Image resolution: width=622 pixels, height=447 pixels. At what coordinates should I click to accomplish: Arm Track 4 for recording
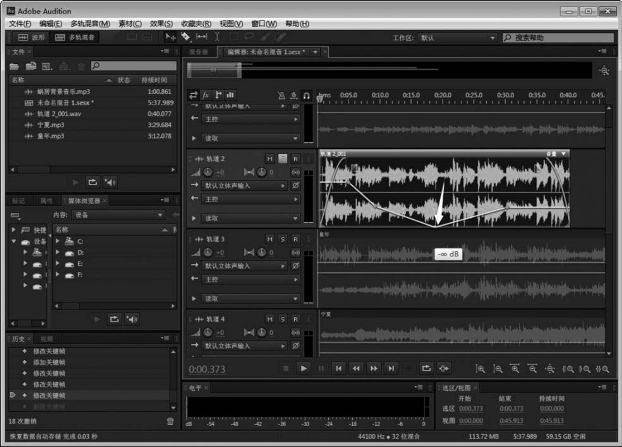pyautogui.click(x=295, y=319)
